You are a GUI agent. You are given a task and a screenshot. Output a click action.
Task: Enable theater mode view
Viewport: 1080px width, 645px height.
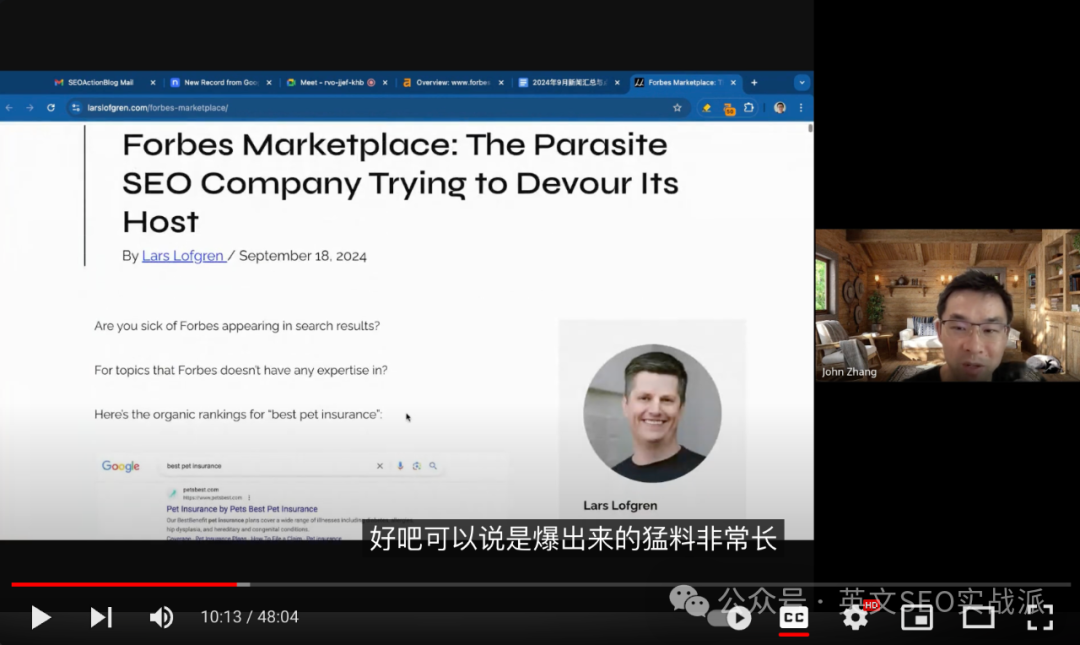pyautogui.click(x=978, y=617)
